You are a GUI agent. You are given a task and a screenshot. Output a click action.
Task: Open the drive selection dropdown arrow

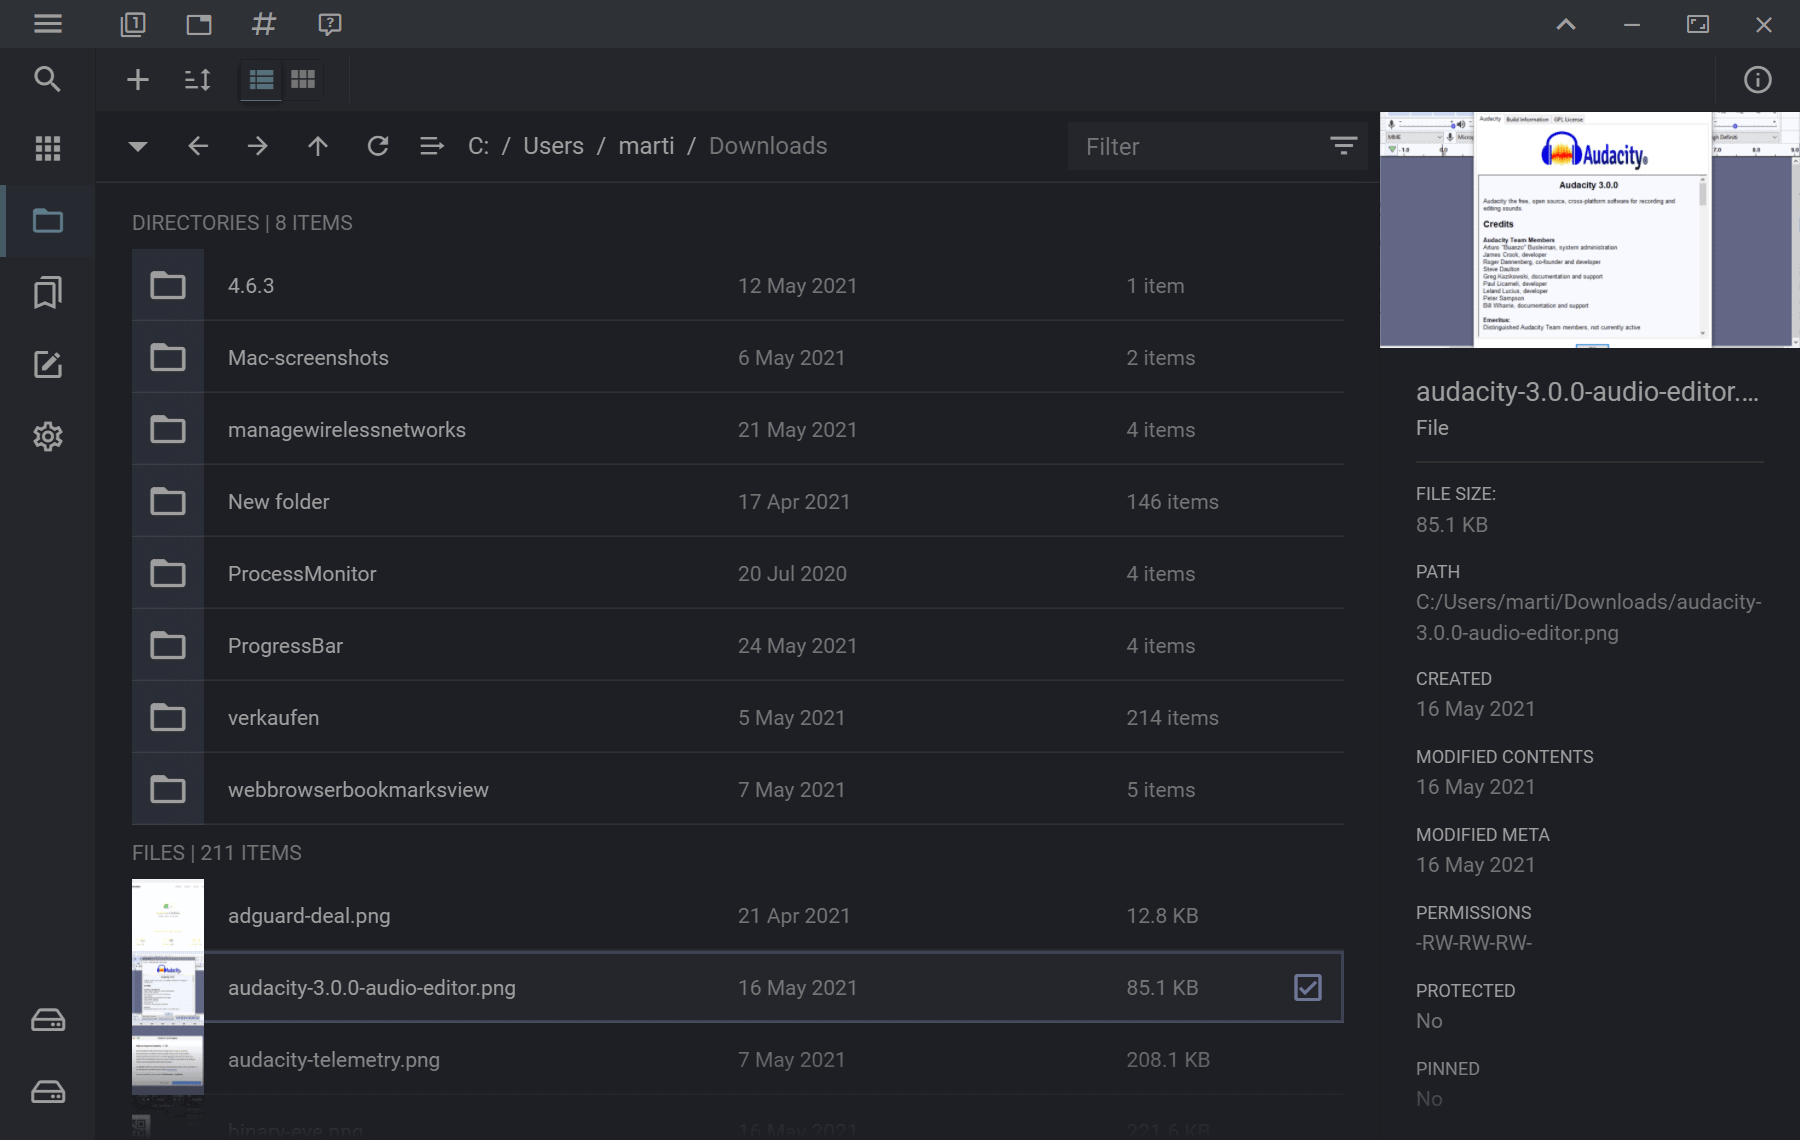137,146
